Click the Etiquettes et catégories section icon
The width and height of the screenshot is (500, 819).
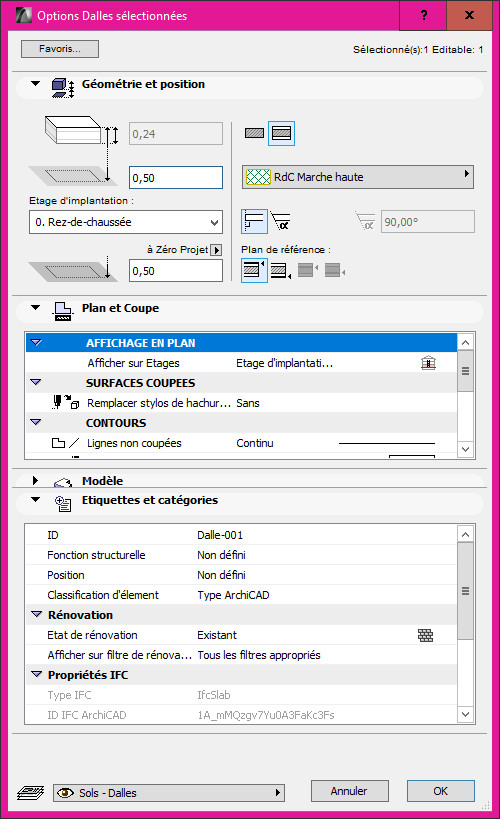(63, 504)
